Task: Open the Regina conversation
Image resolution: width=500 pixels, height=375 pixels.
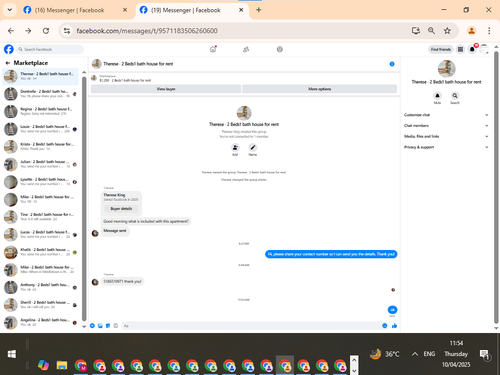Action: 41,111
